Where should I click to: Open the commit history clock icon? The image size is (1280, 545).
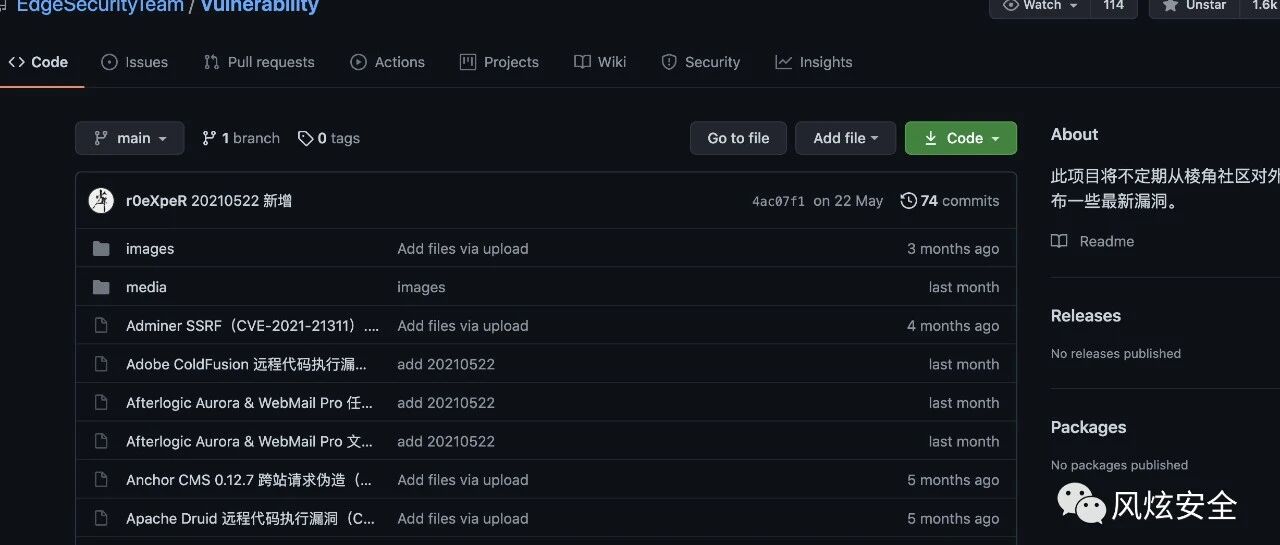point(908,200)
